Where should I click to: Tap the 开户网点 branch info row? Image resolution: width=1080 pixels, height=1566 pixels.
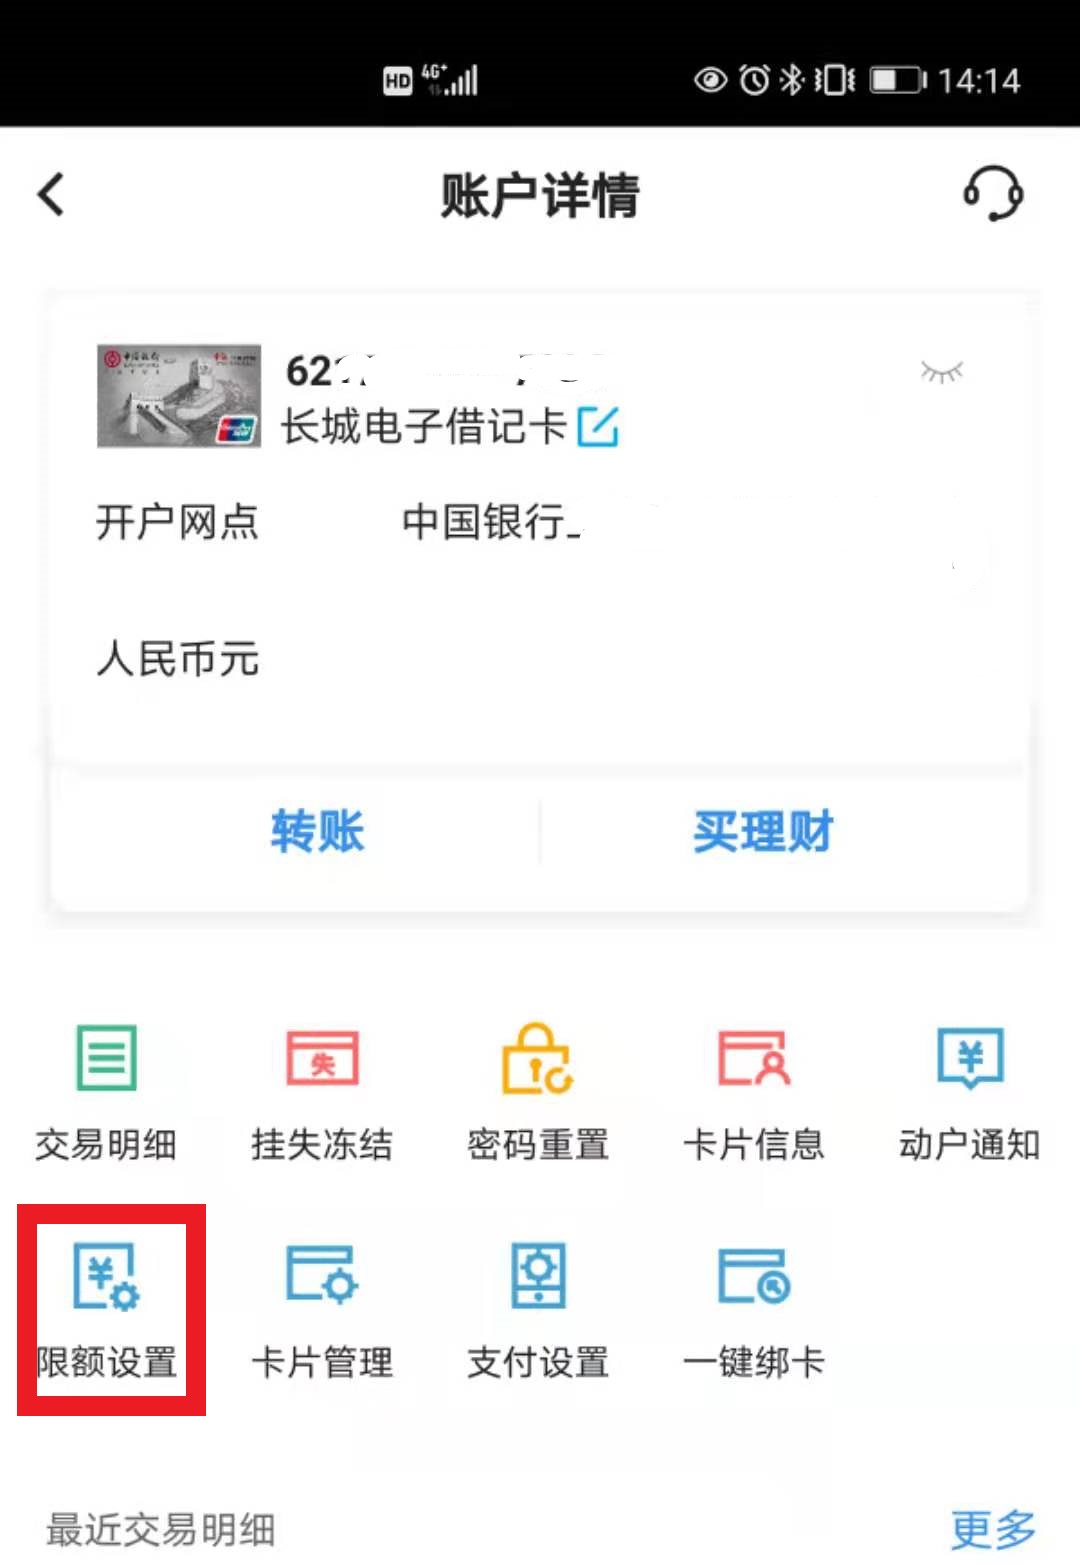coord(540,522)
